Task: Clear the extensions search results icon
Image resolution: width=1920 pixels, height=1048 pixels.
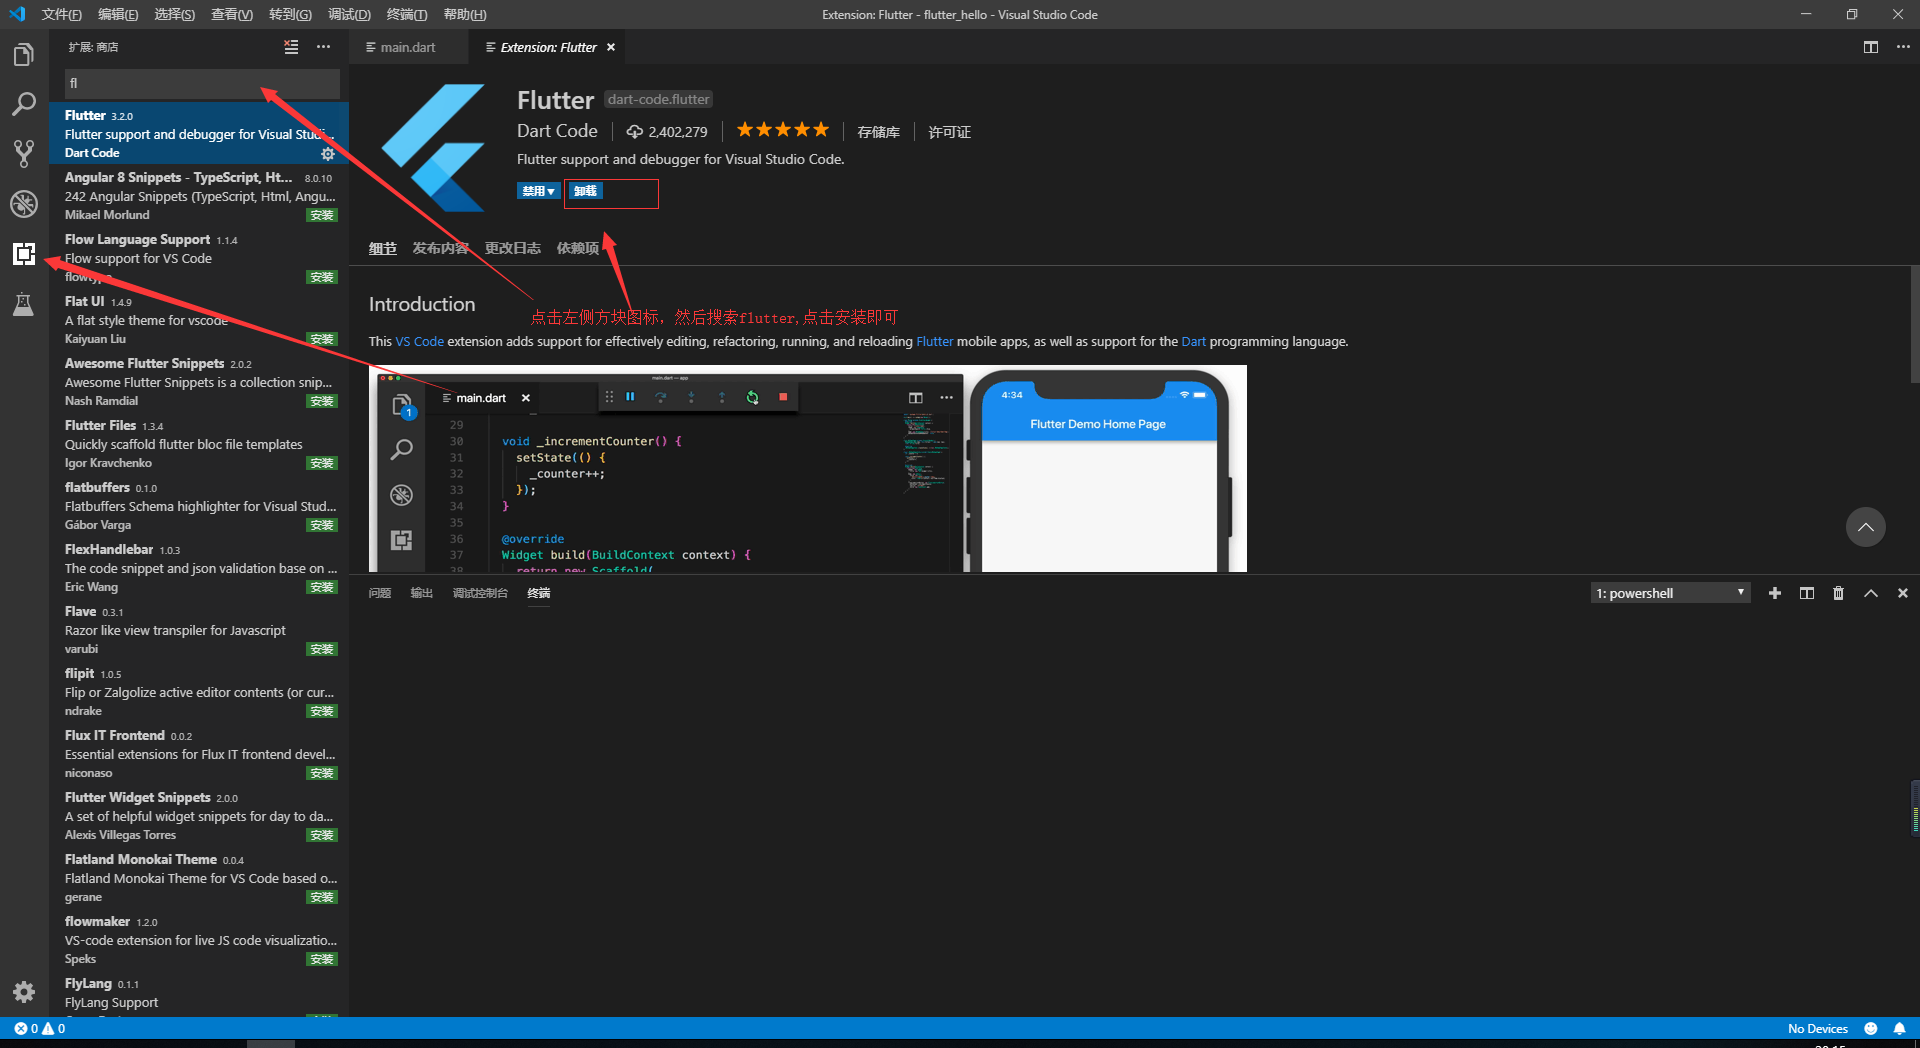Action: point(291,47)
